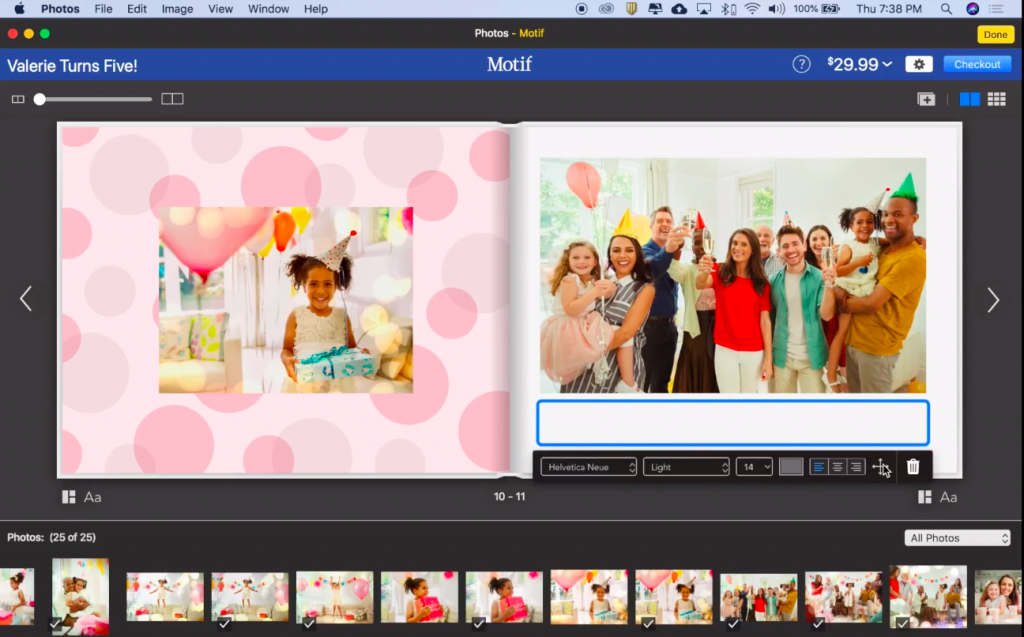Open Spotlight search in menu bar

946,9
